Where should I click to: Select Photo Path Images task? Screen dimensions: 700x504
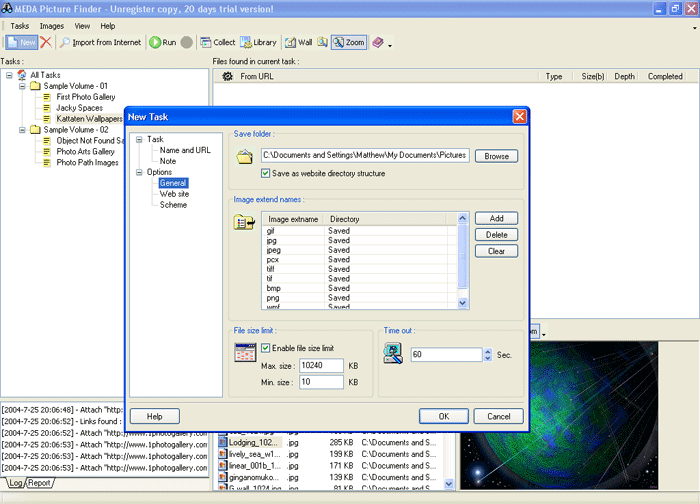click(x=88, y=162)
